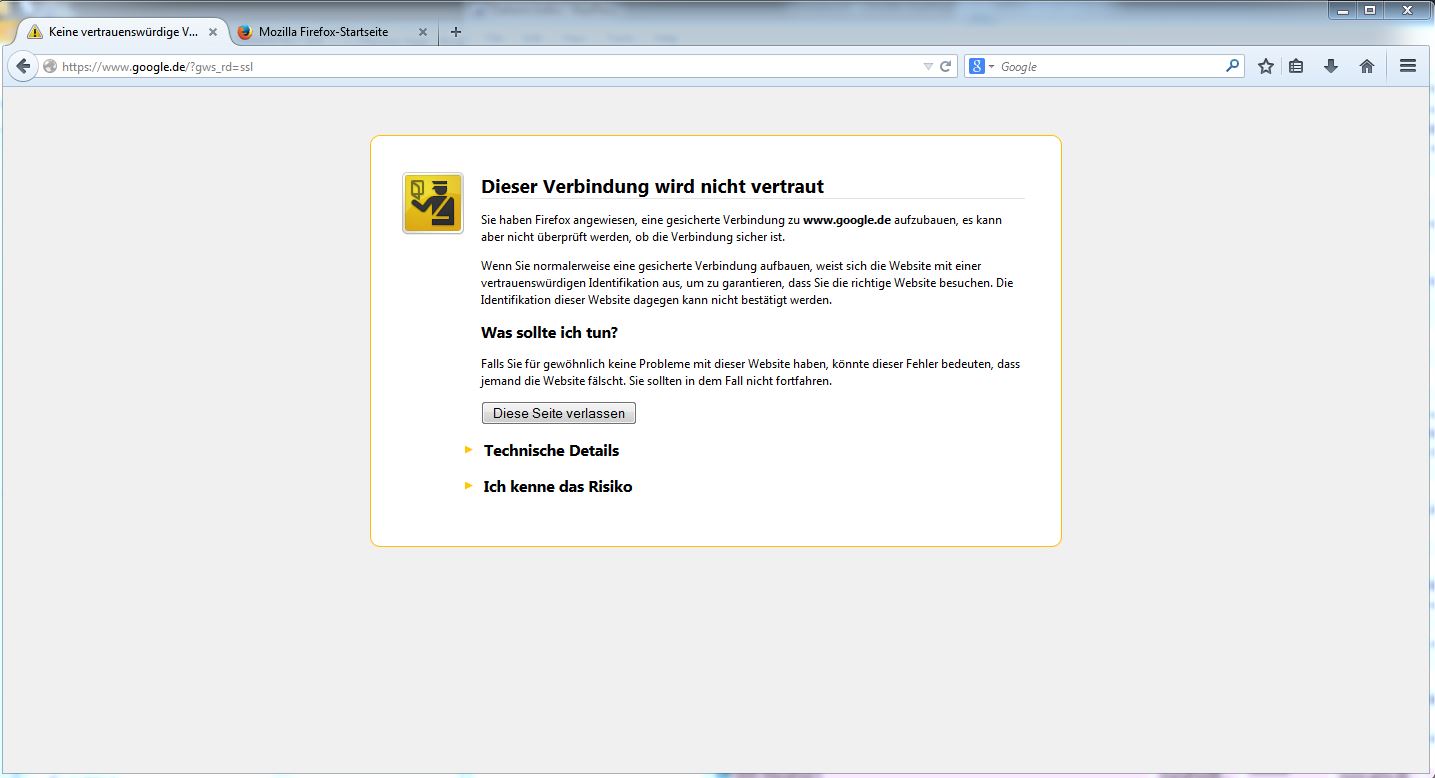Go to the Home page icon
Screen dimensions: 1435x778
click(1367, 67)
